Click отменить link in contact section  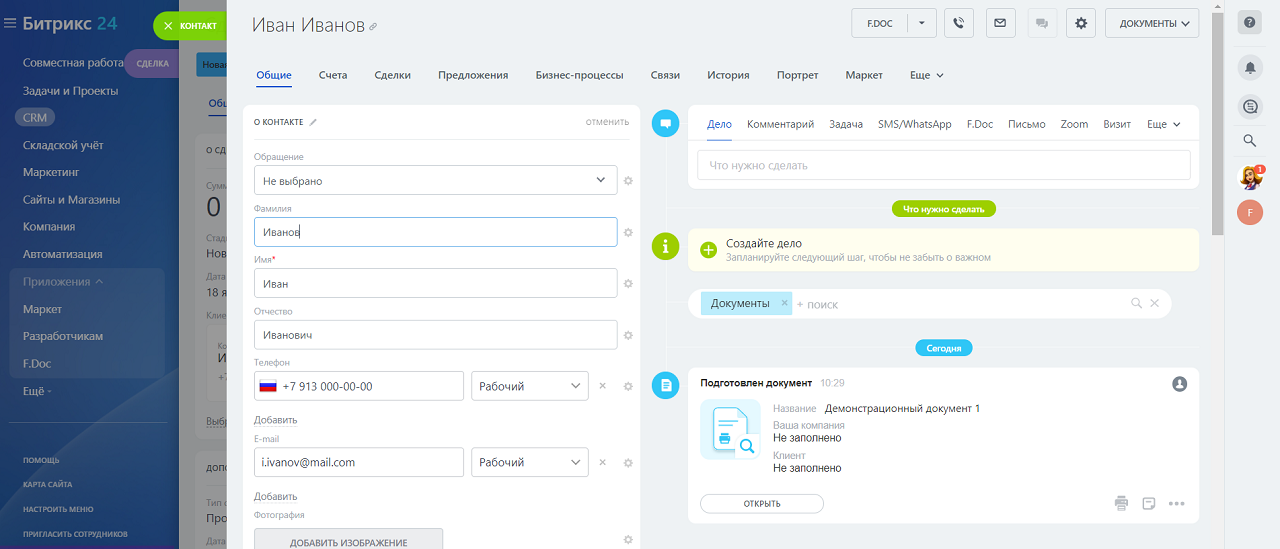[607, 122]
